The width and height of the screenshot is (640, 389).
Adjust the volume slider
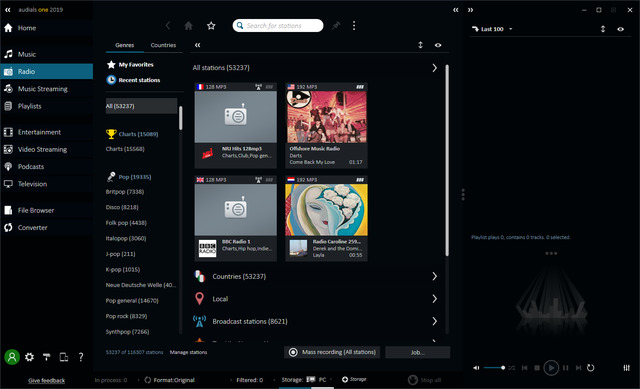tap(494, 368)
